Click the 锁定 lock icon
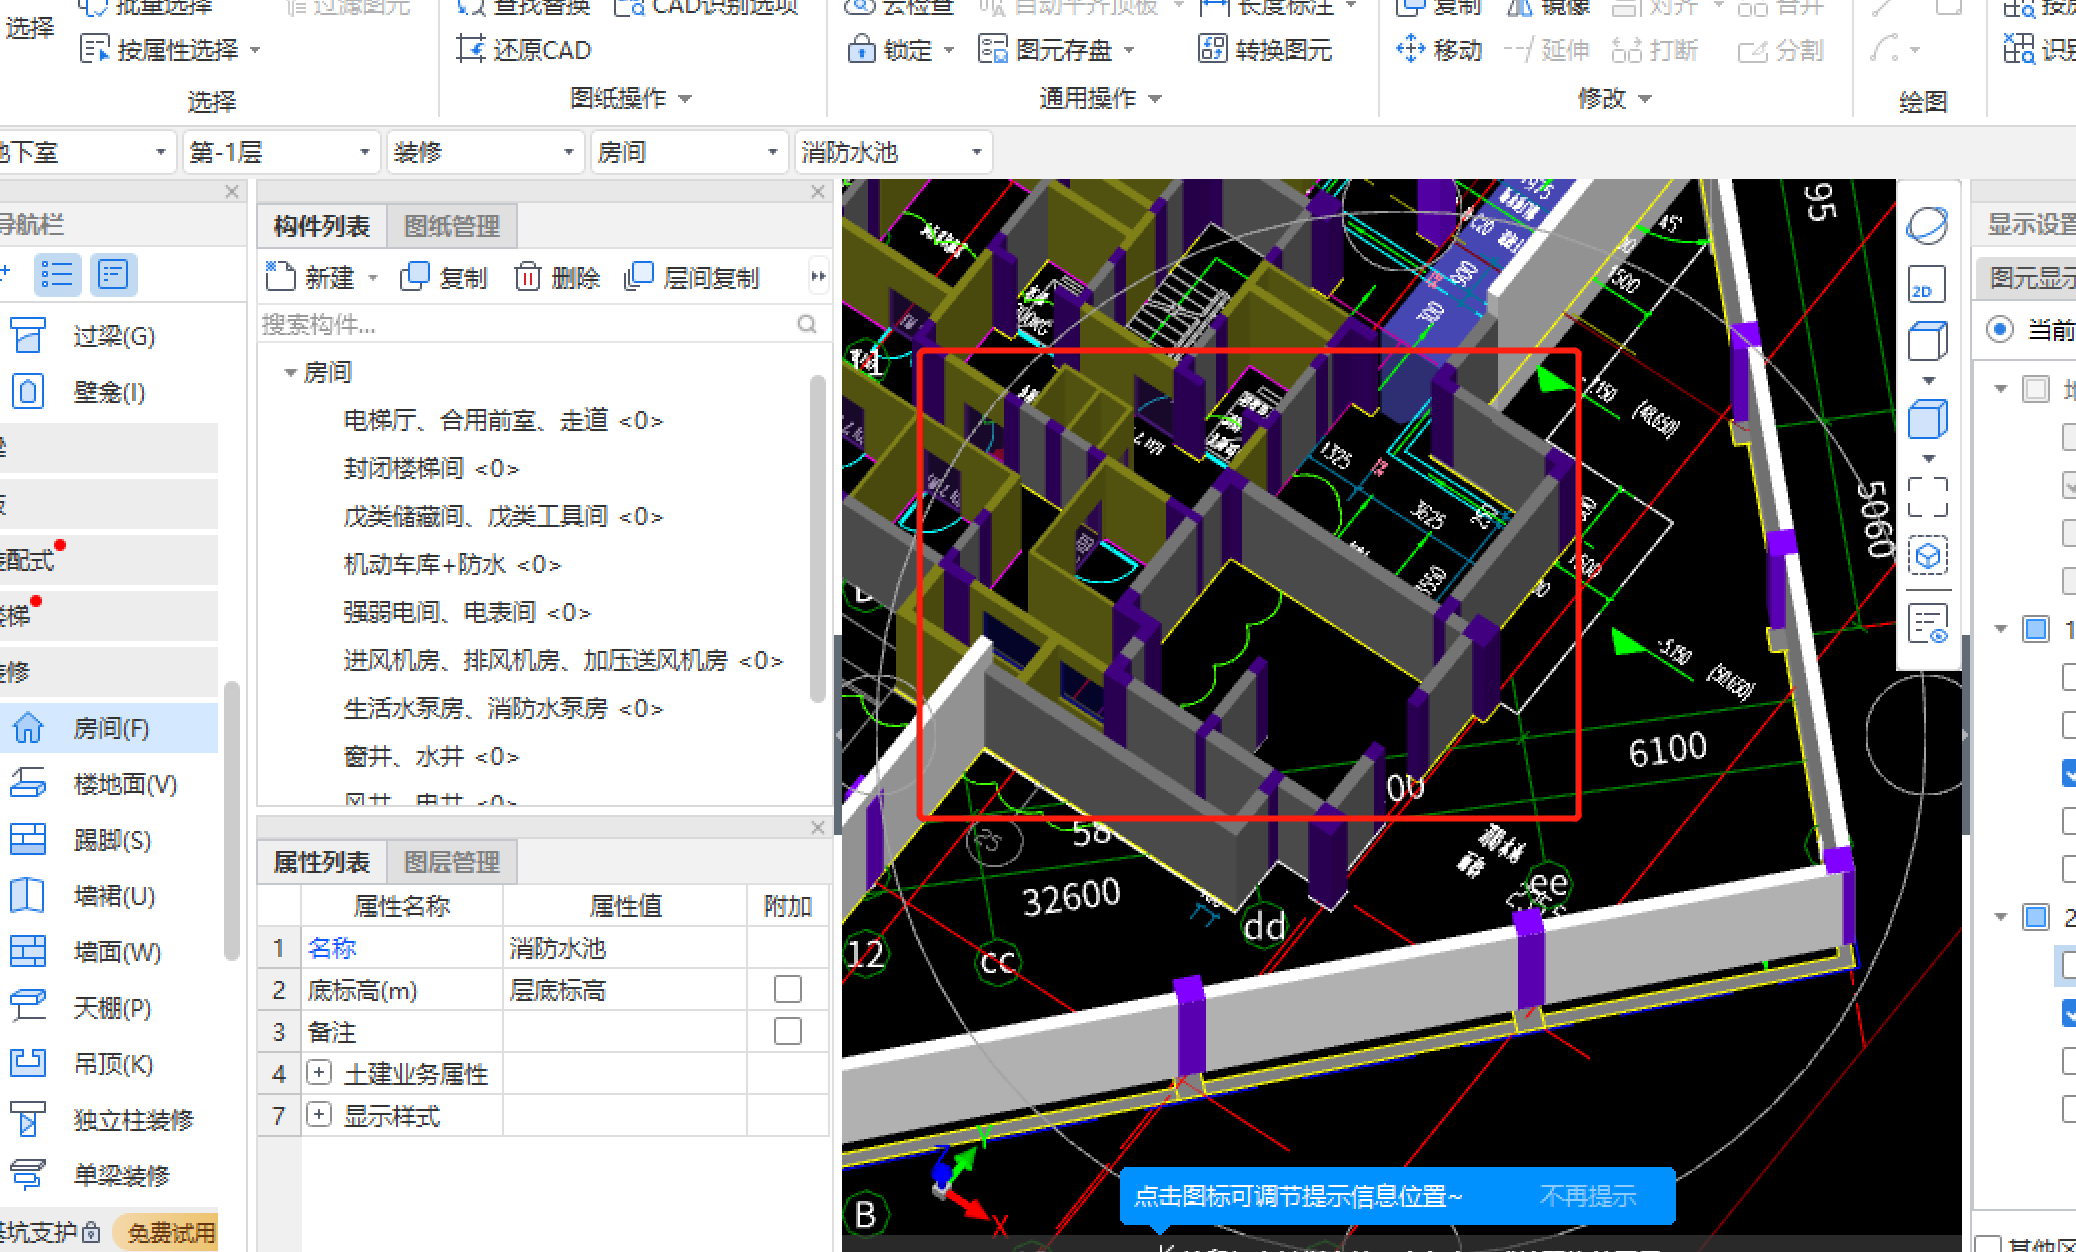 861,49
